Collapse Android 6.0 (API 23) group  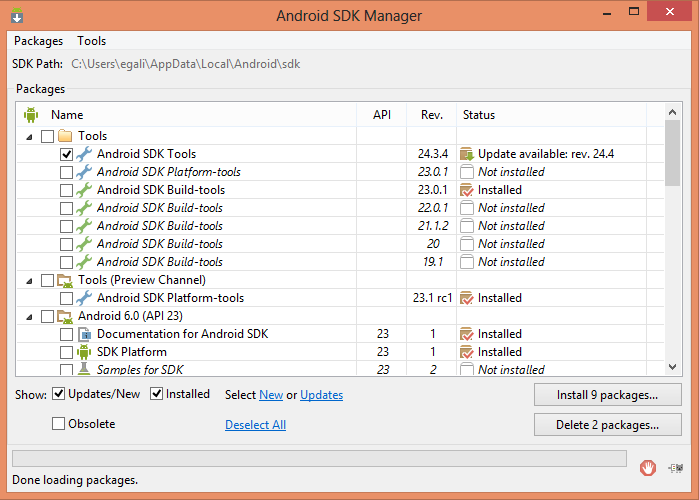[29, 317]
